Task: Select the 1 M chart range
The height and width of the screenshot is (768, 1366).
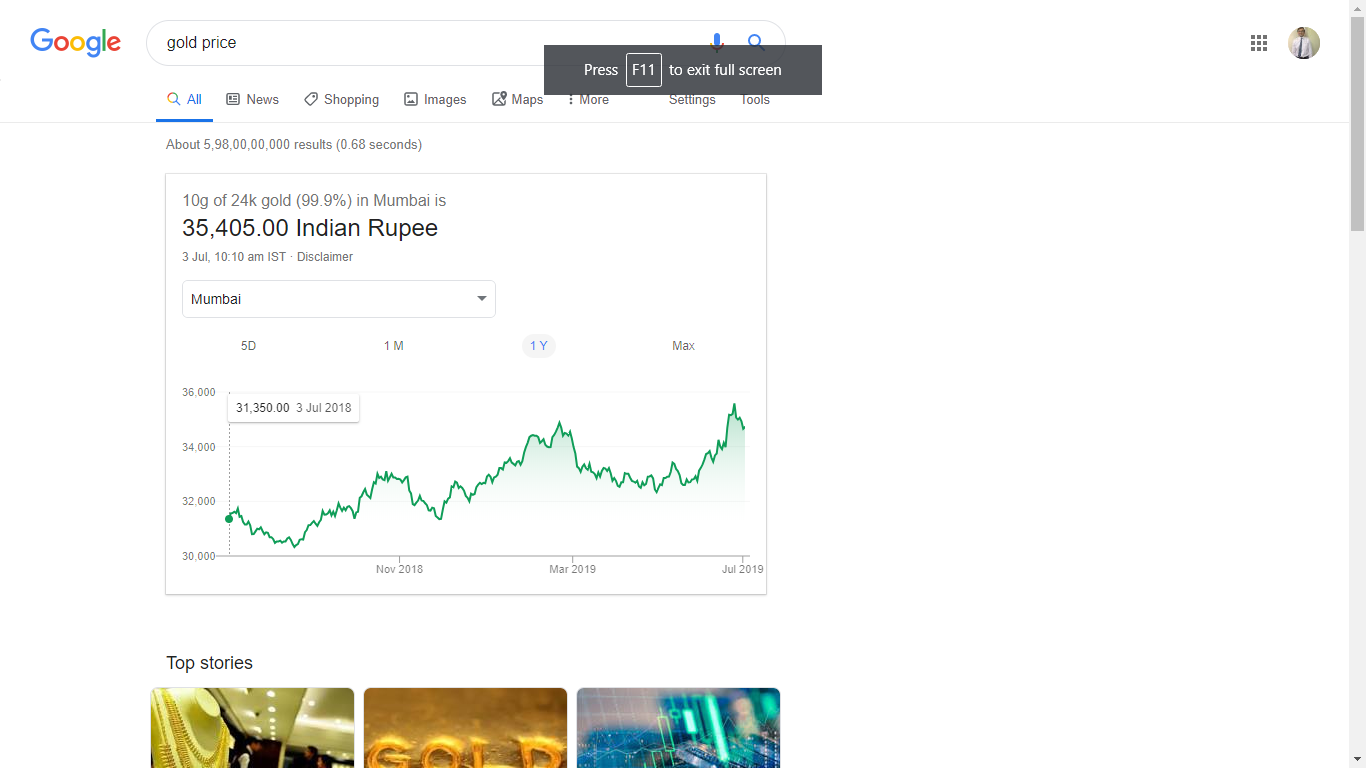Action: point(394,346)
